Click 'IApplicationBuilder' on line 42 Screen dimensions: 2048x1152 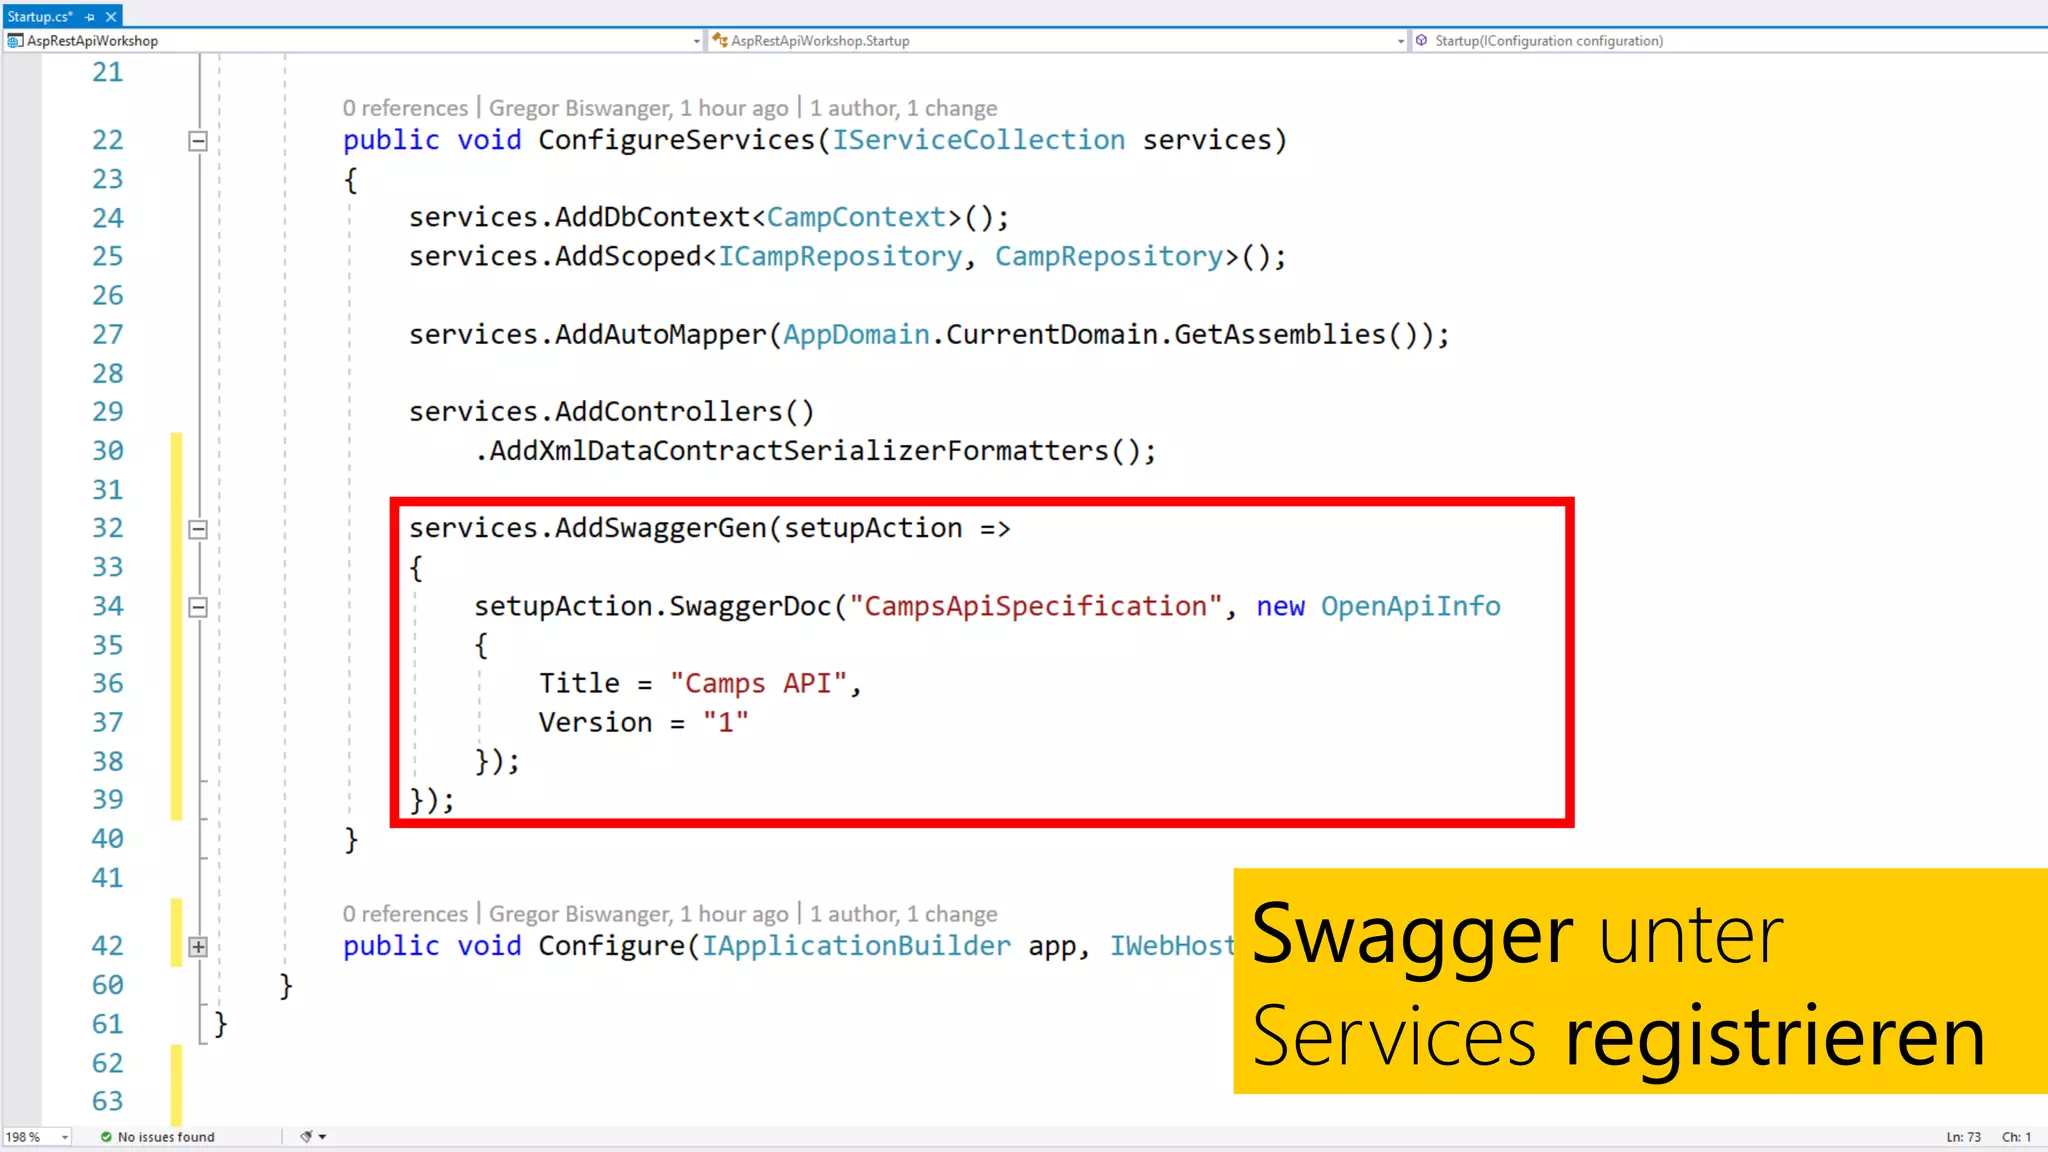coord(856,946)
